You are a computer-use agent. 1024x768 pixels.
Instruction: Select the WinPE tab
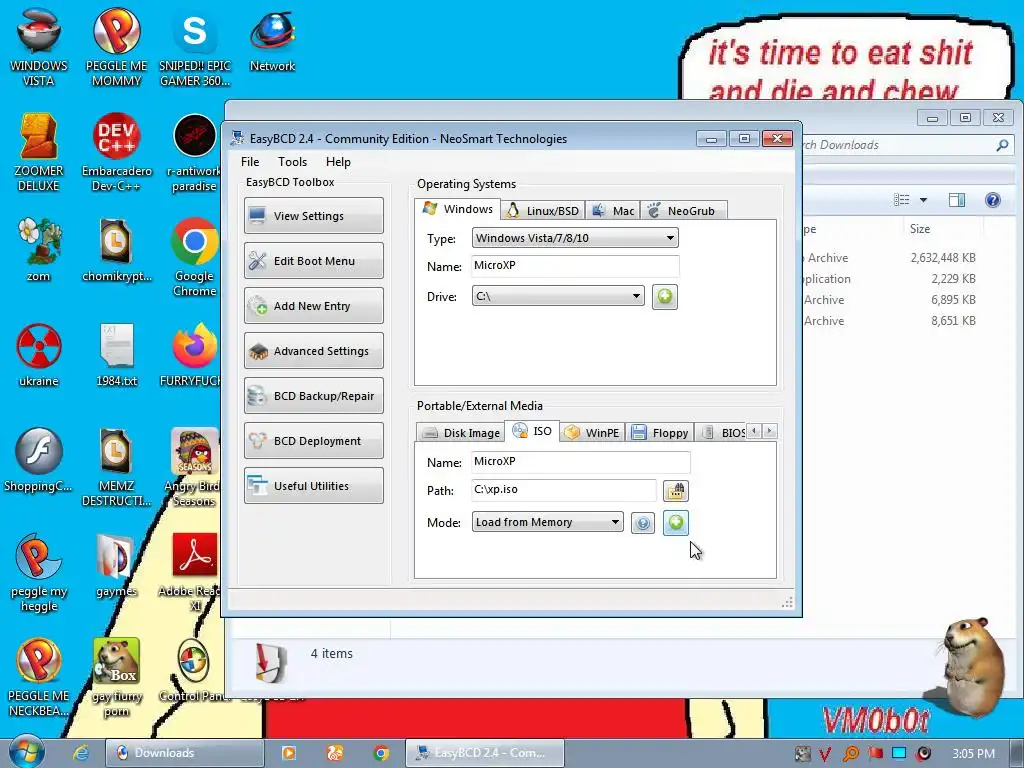[592, 432]
